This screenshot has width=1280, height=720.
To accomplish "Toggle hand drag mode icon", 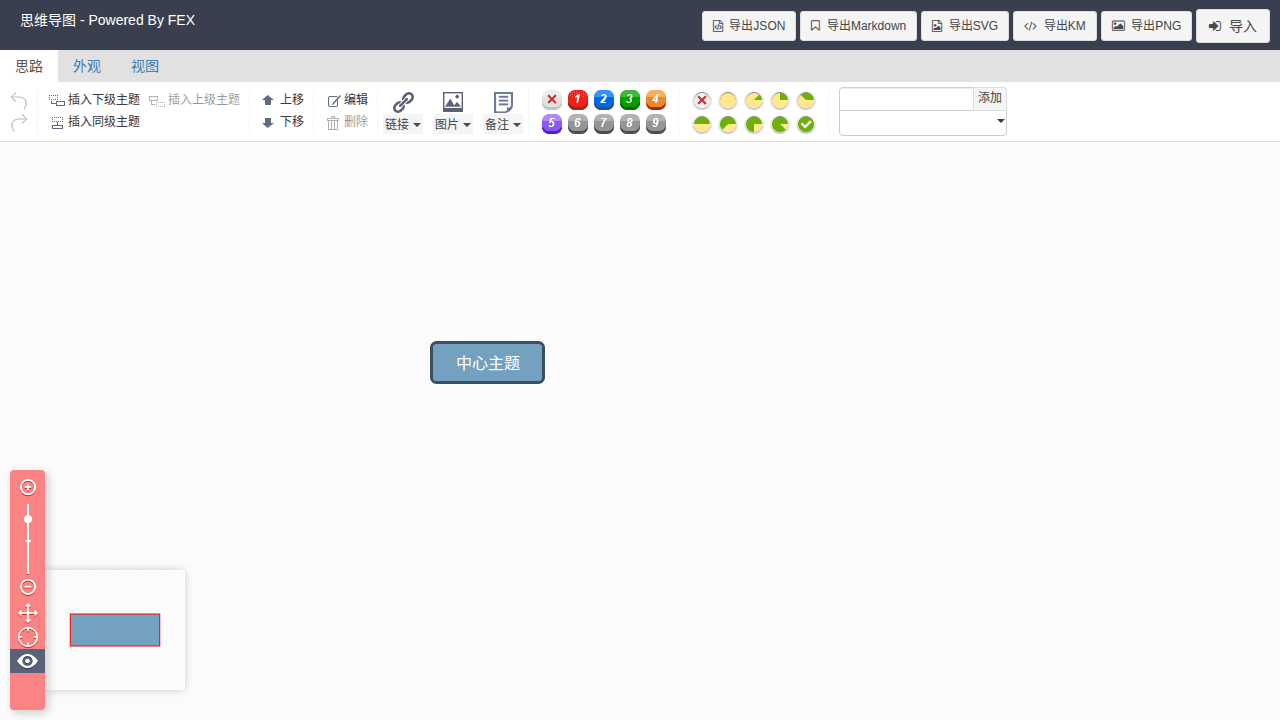I will [x=28, y=613].
